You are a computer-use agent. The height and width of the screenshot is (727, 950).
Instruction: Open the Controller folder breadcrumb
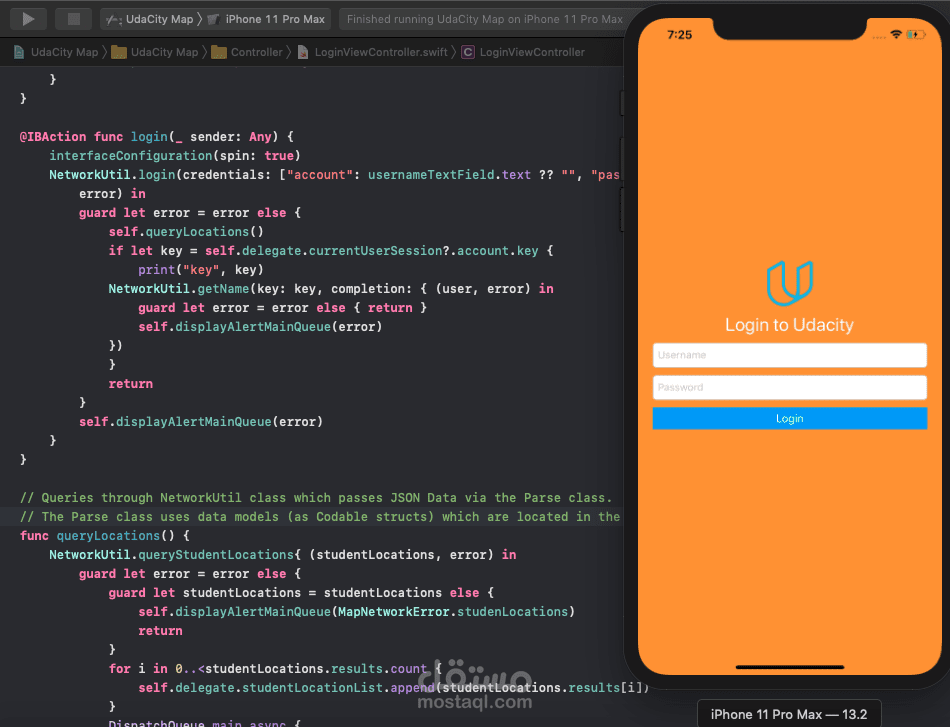pos(247,52)
